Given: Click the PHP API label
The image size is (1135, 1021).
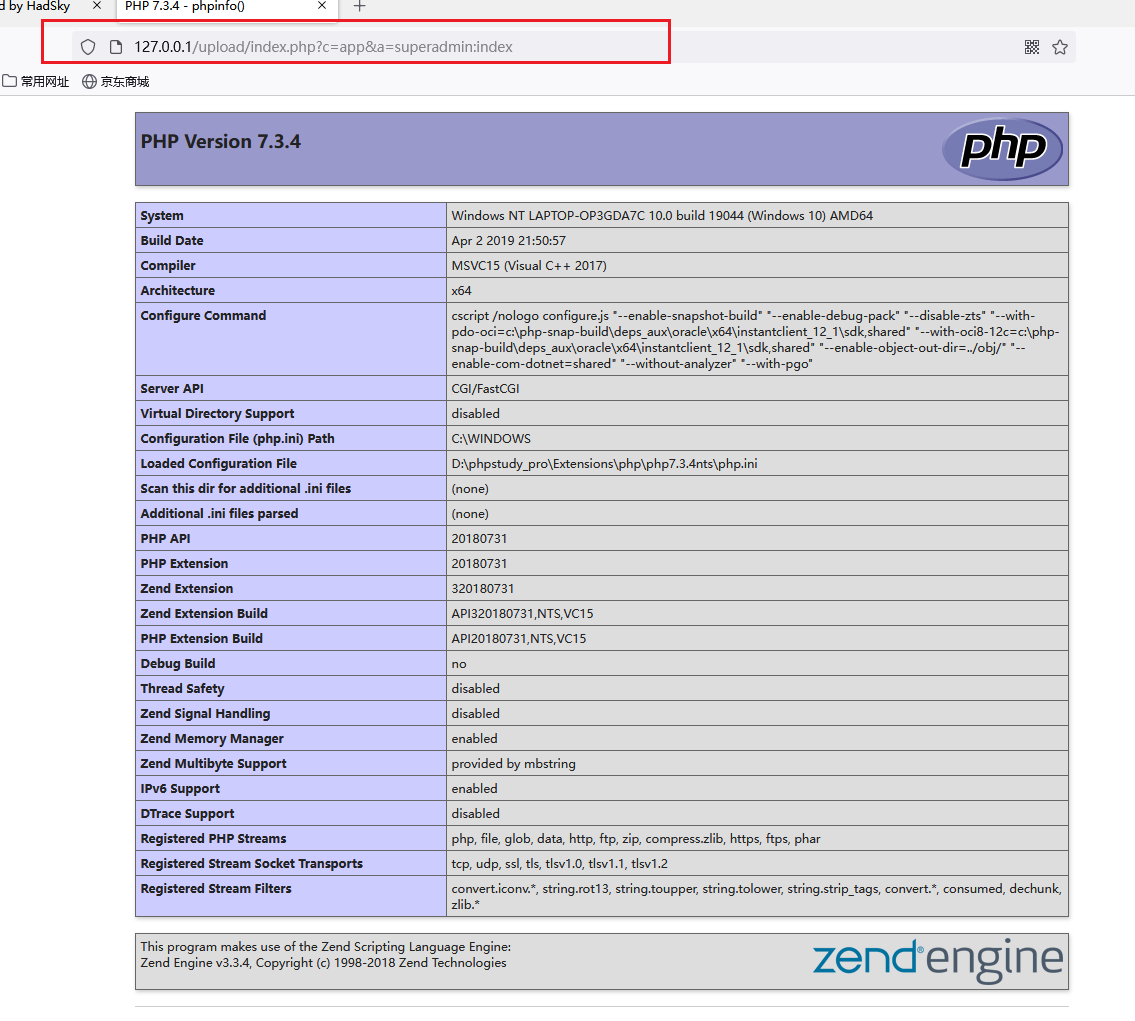Looking at the screenshot, I should click(165, 538).
